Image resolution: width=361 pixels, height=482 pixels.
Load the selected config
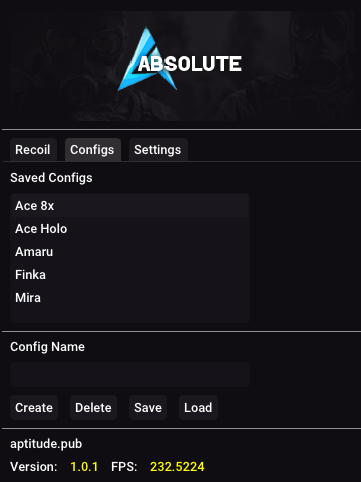point(198,407)
